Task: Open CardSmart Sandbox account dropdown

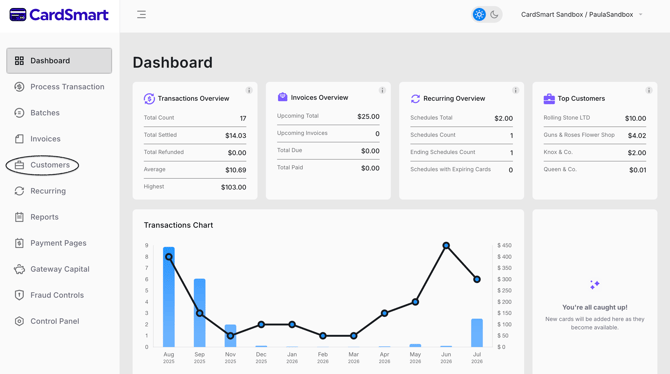Action: tap(581, 15)
